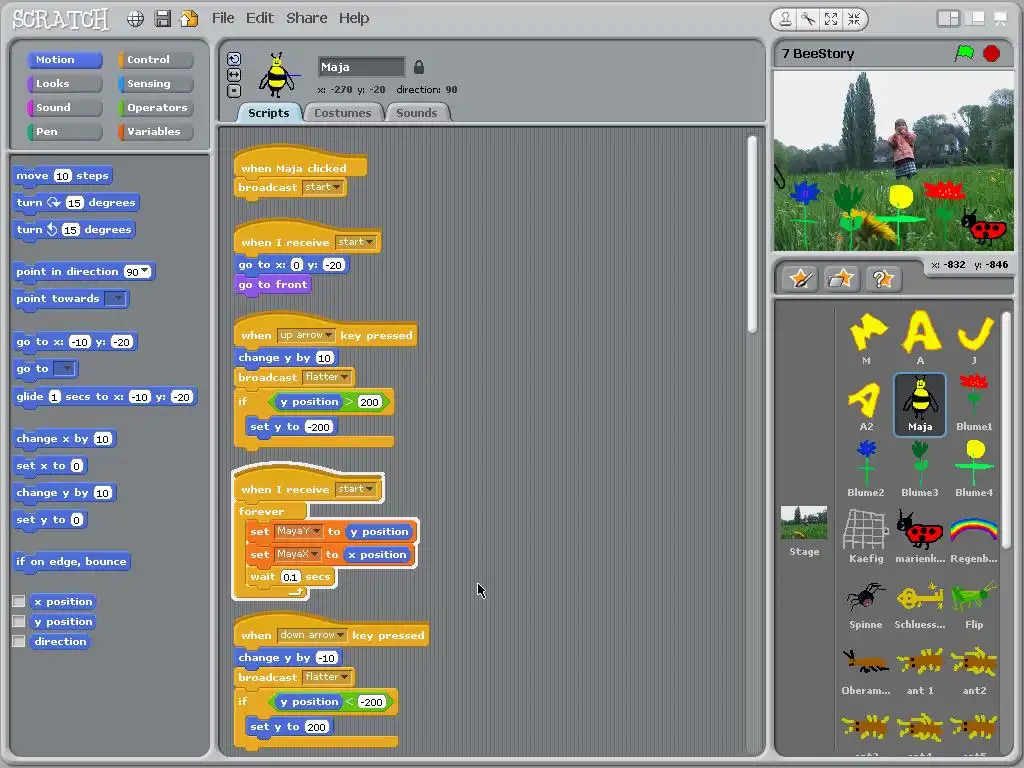Open broadcast start message dropdown
Image resolution: width=1024 pixels, height=768 pixels.
tap(324, 187)
